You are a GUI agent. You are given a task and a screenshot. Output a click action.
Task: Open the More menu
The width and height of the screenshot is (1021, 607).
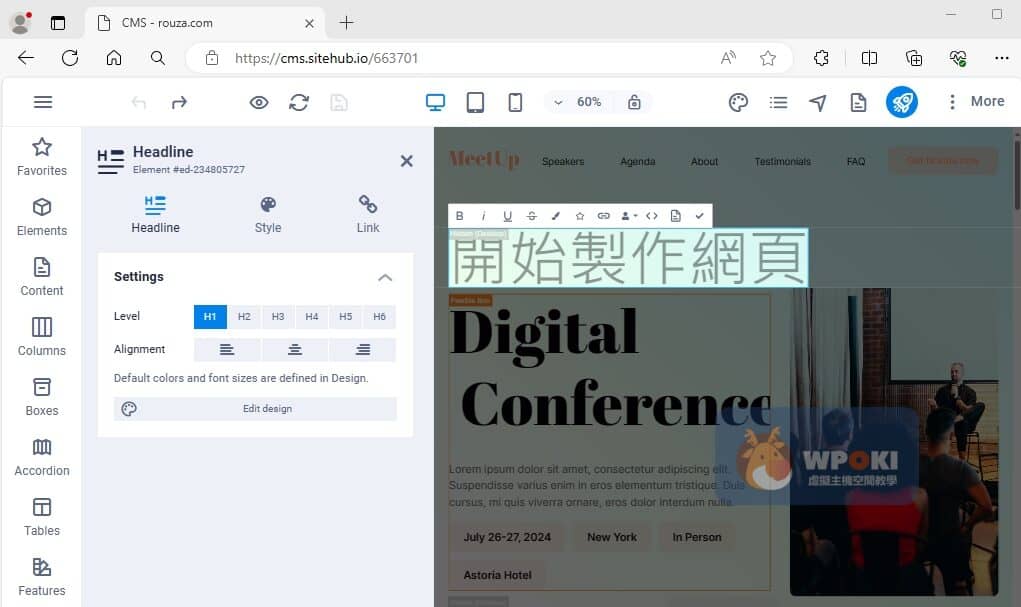(x=975, y=101)
